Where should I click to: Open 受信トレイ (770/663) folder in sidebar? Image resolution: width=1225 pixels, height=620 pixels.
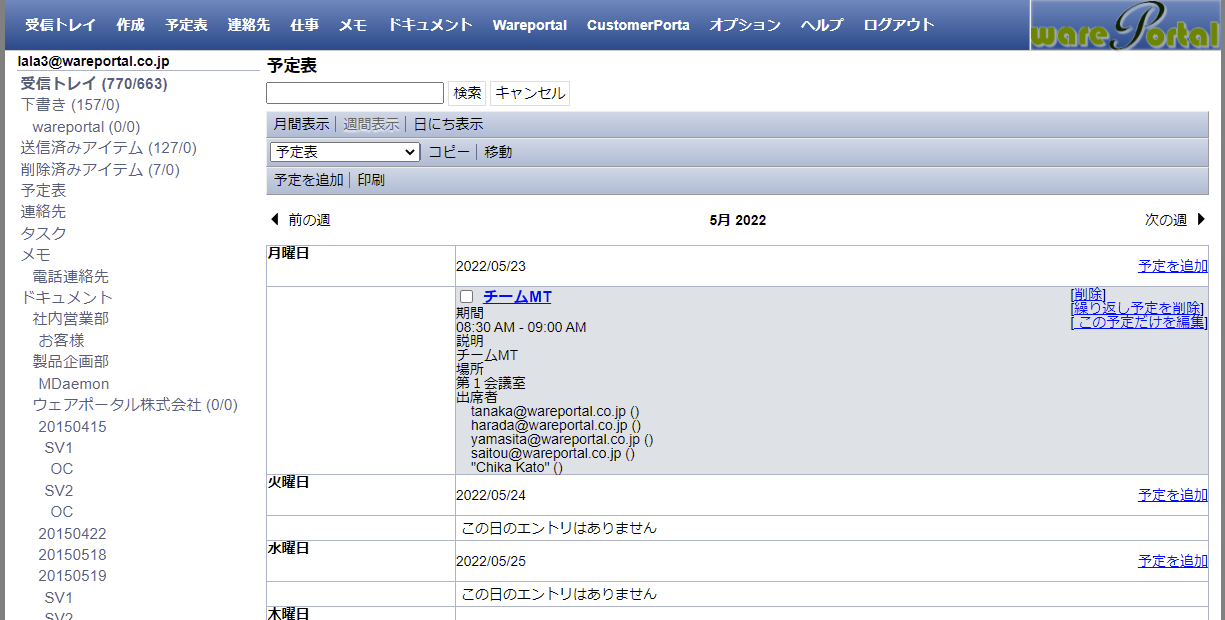tap(94, 84)
